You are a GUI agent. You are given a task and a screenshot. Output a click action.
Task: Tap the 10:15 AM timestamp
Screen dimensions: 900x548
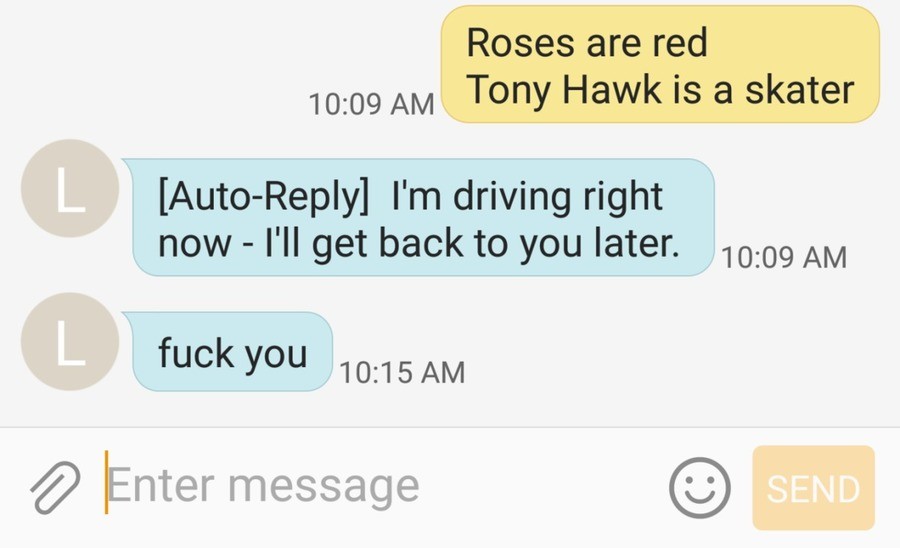pyautogui.click(x=402, y=372)
